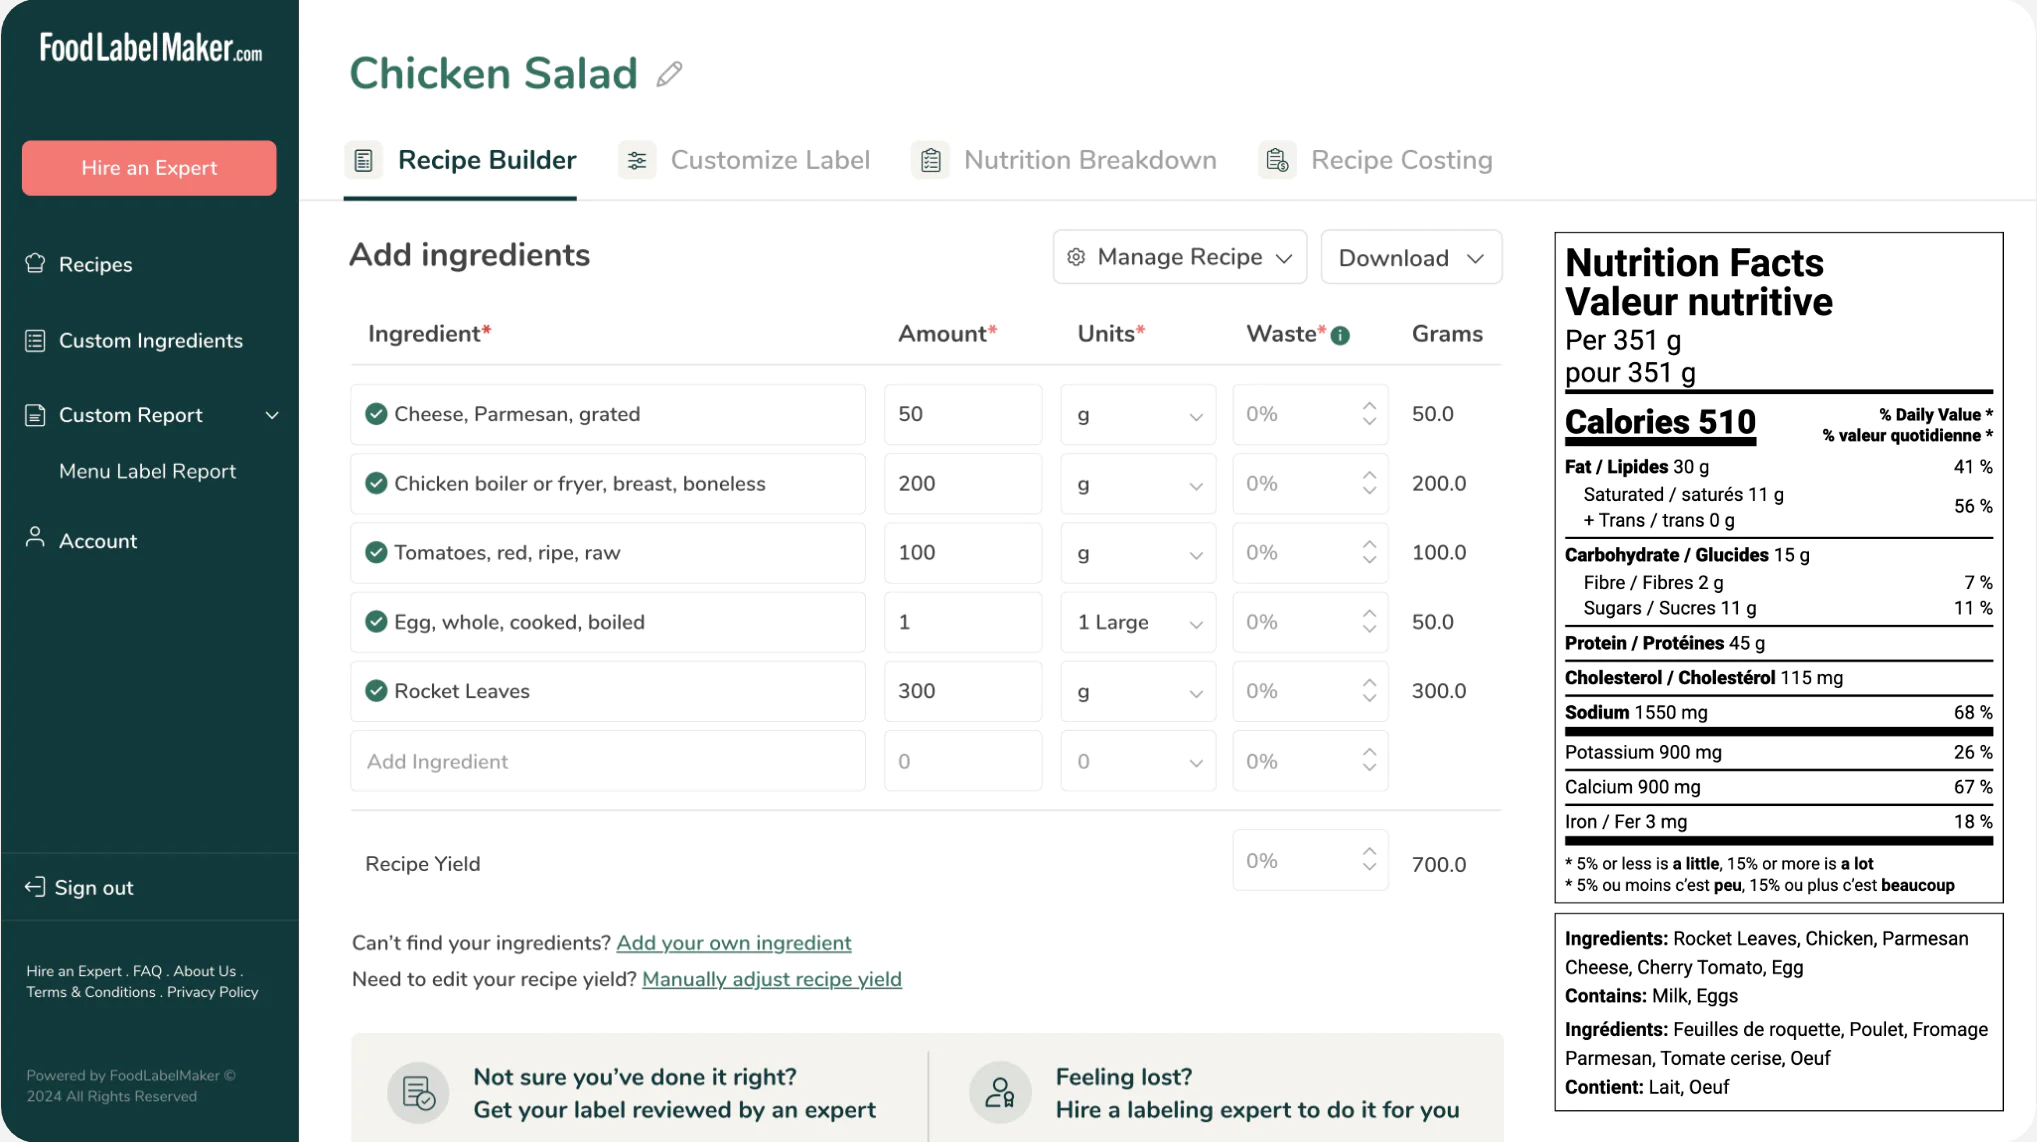
Task: Click the pencil icon beside Chicken Salad
Action: (669, 73)
